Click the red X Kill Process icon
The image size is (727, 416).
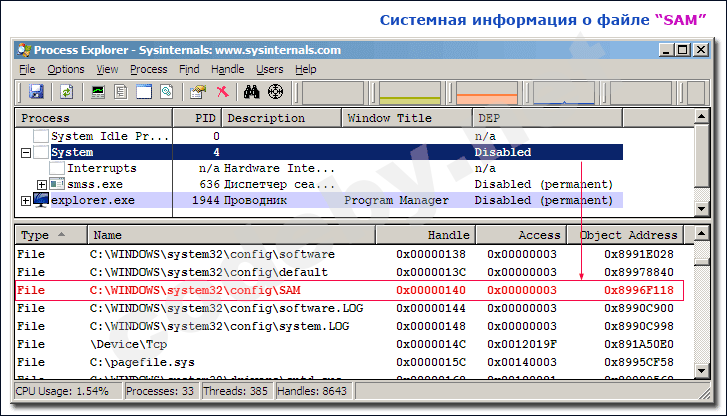pyautogui.click(x=223, y=92)
